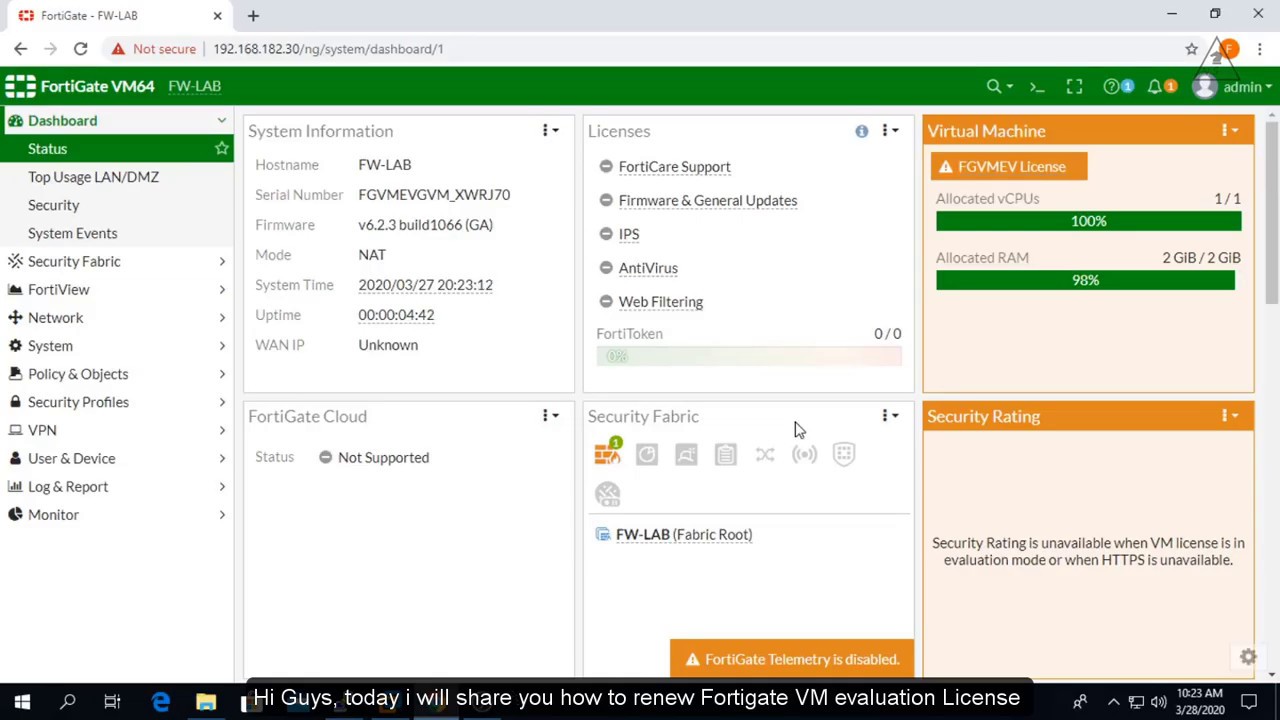The height and width of the screenshot is (720, 1280).
Task: Click the system time value
Action: (x=426, y=285)
